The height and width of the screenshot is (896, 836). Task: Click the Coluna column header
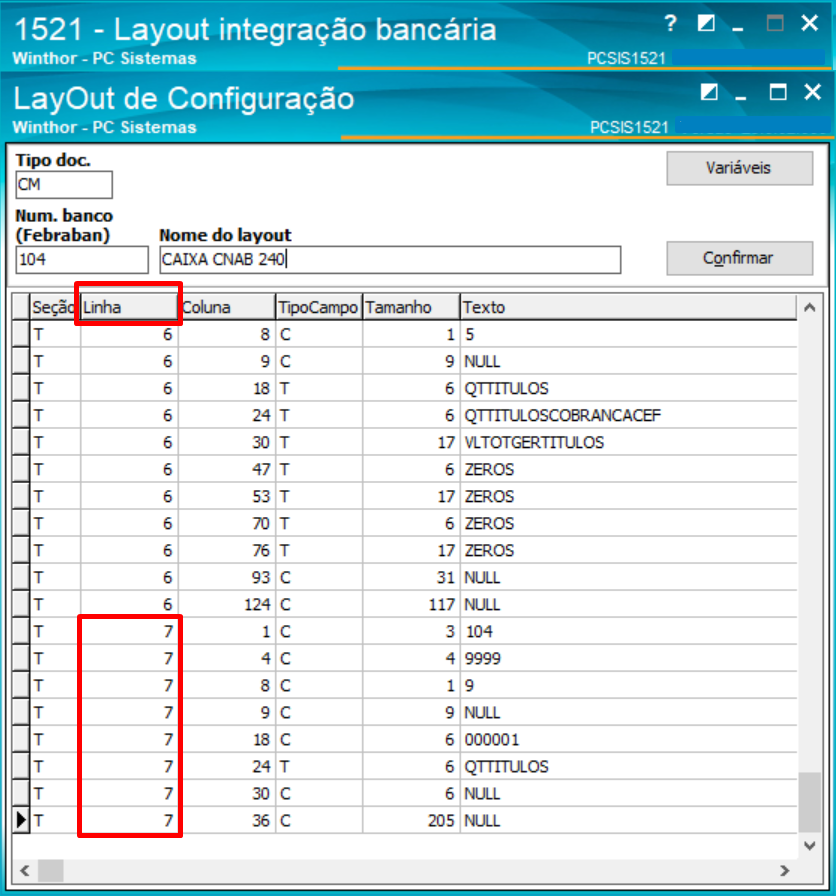[227, 307]
